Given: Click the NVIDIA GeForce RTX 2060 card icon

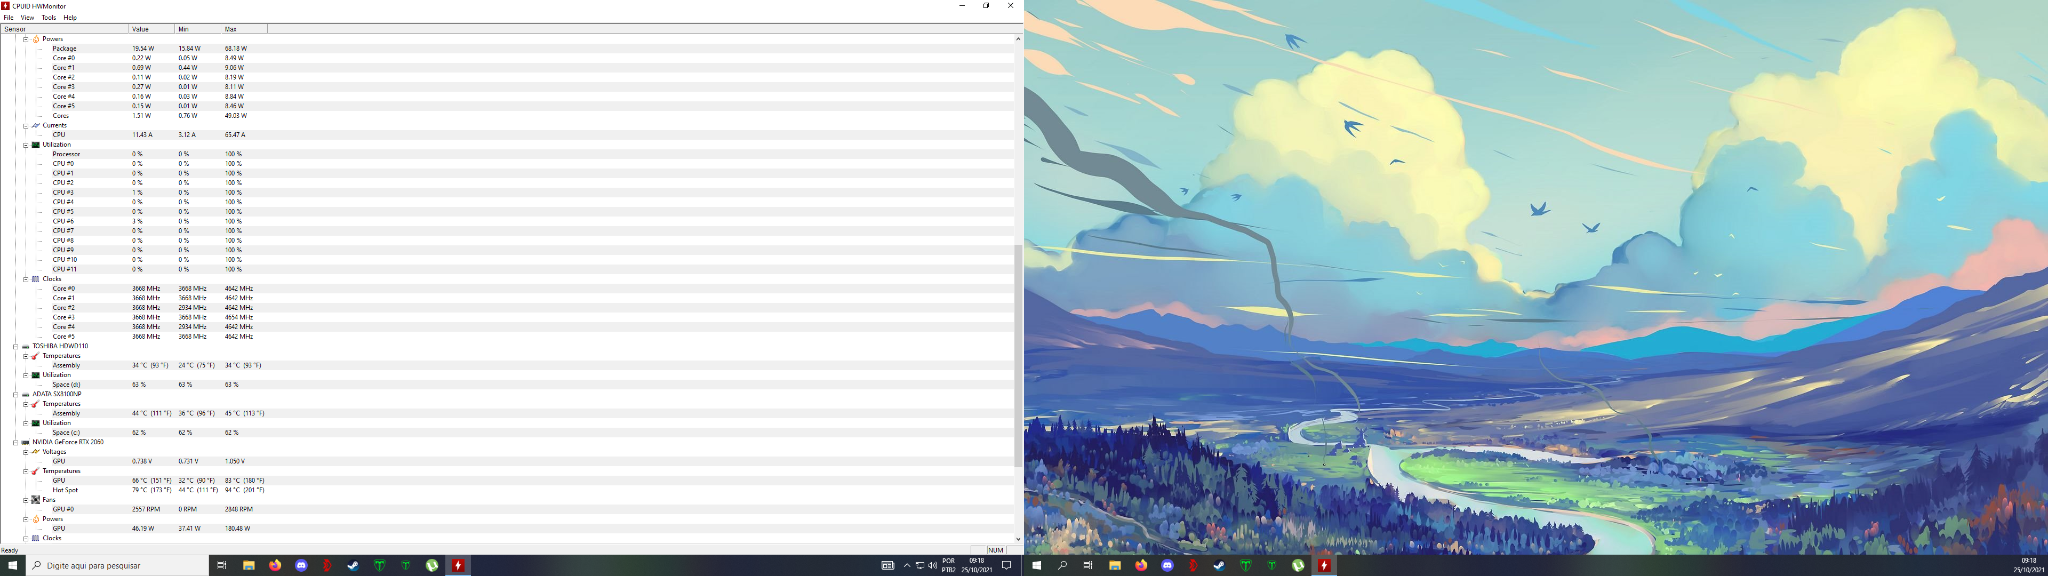Looking at the screenshot, I should pos(26,442).
